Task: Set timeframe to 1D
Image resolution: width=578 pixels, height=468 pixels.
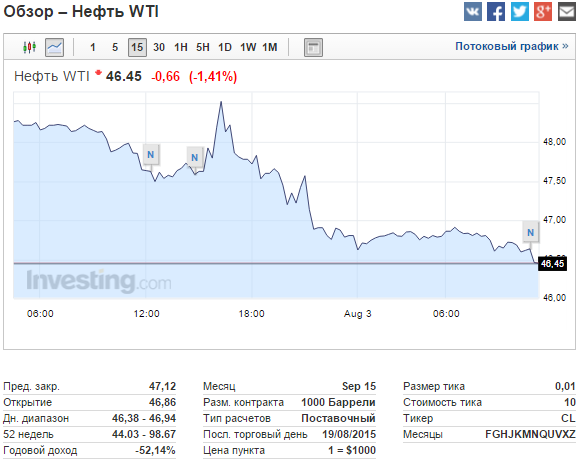Action: tap(225, 47)
